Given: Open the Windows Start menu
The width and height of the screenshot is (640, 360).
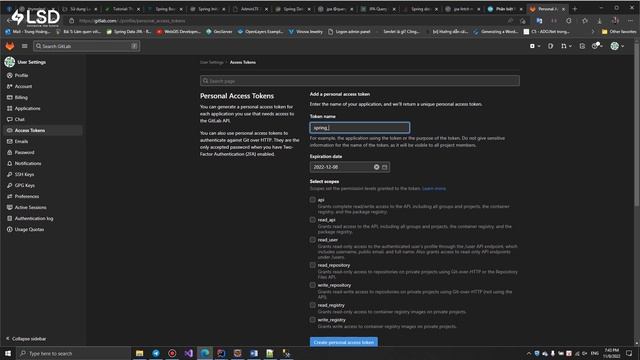Looking at the screenshot, I should coord(8,353).
